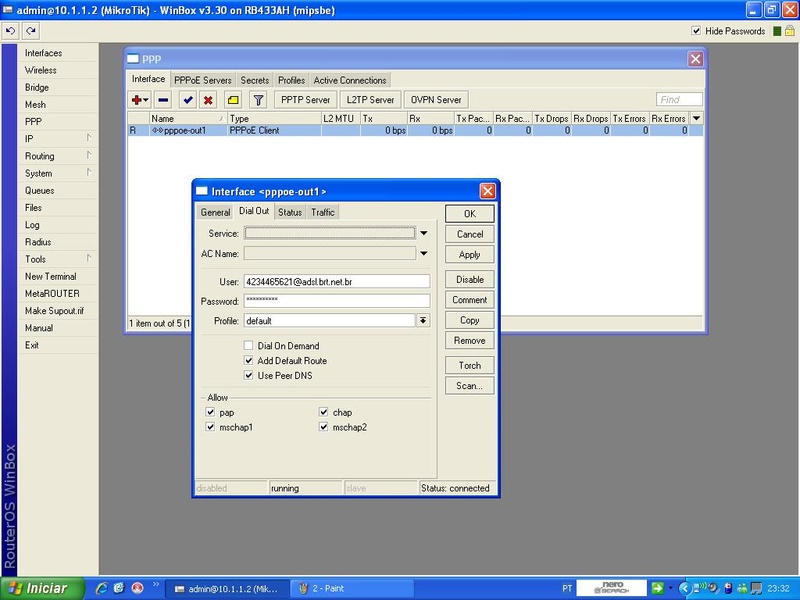Expand the AC Name field arrow
This screenshot has height=600, width=800.
pyautogui.click(x=423, y=254)
